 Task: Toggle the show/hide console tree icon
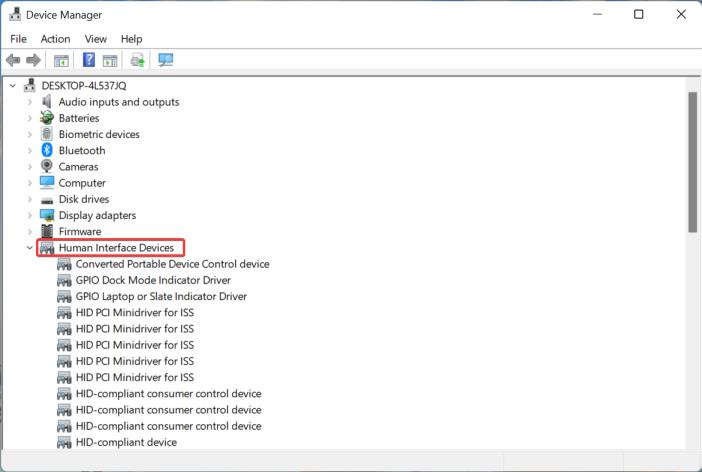pyautogui.click(x=61, y=60)
